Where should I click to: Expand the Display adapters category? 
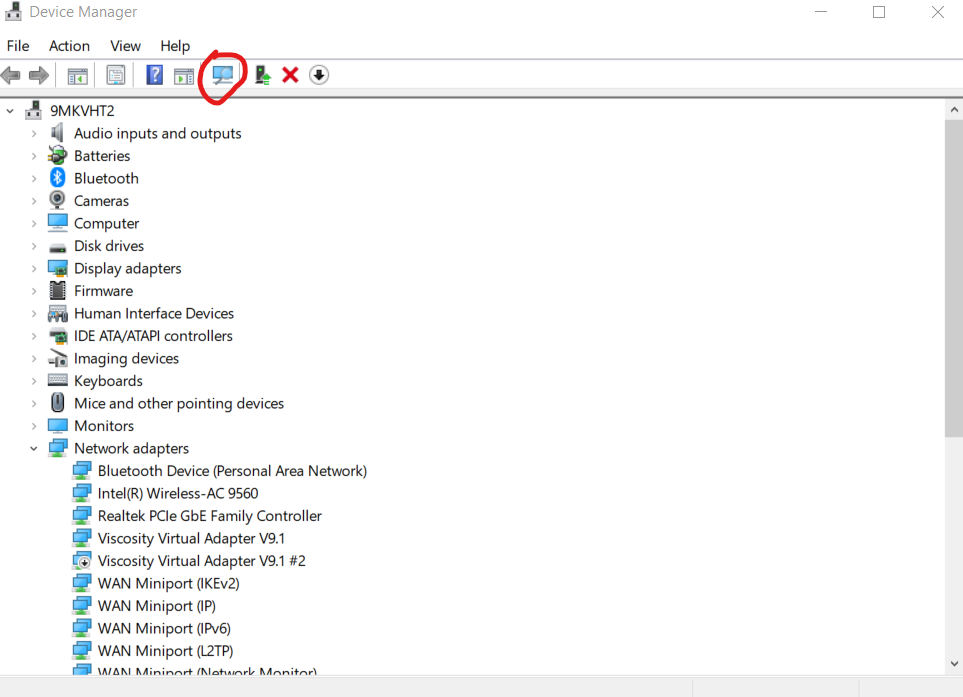click(34, 268)
